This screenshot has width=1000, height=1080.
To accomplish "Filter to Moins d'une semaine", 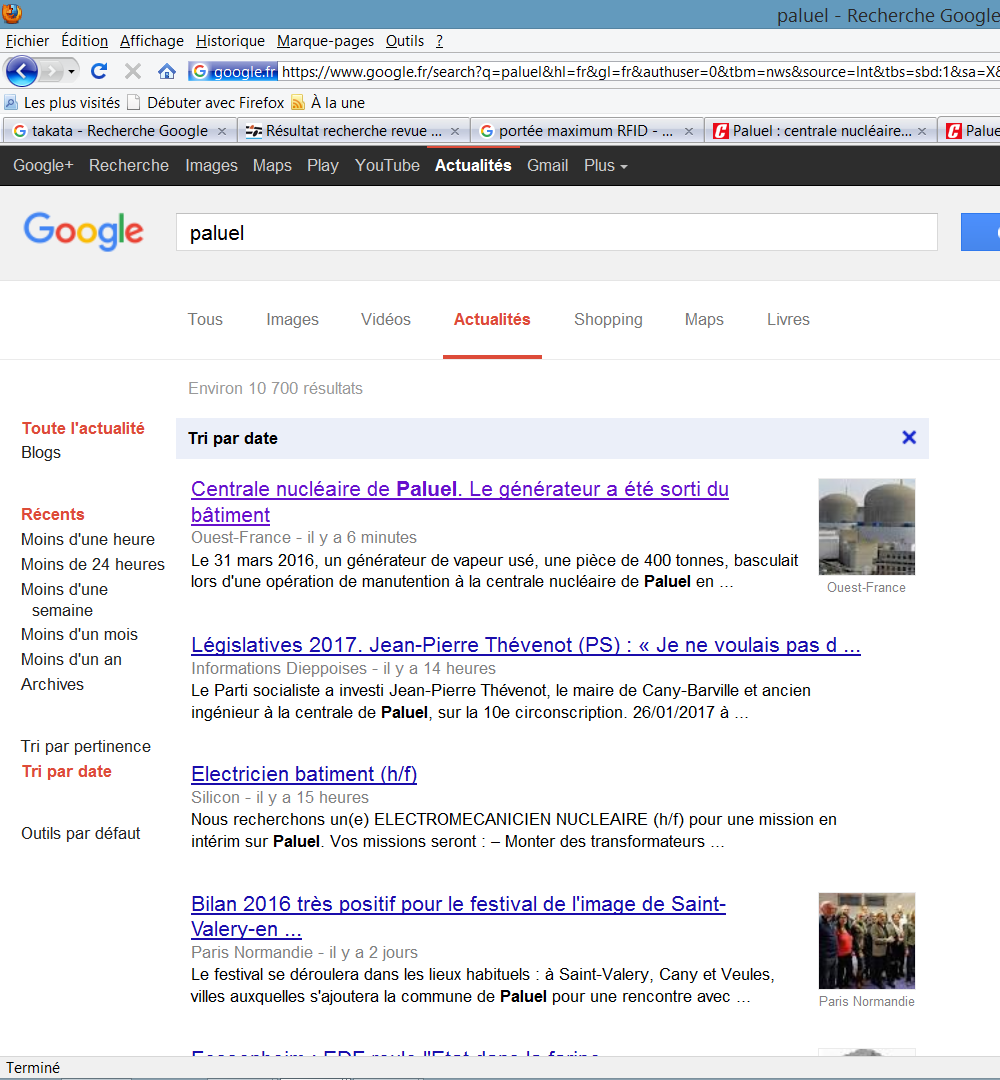I will (64, 600).
